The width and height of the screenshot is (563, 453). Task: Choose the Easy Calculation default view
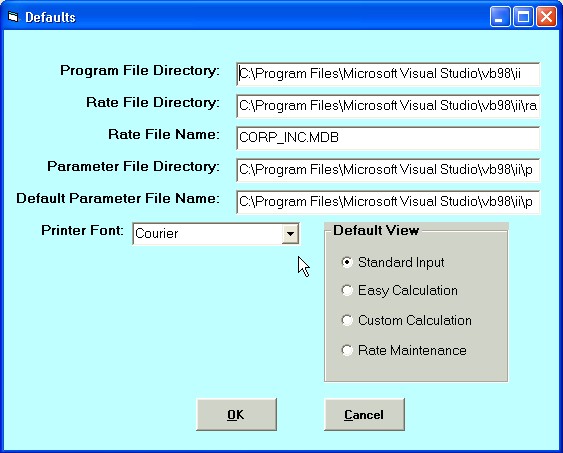[x=347, y=290]
